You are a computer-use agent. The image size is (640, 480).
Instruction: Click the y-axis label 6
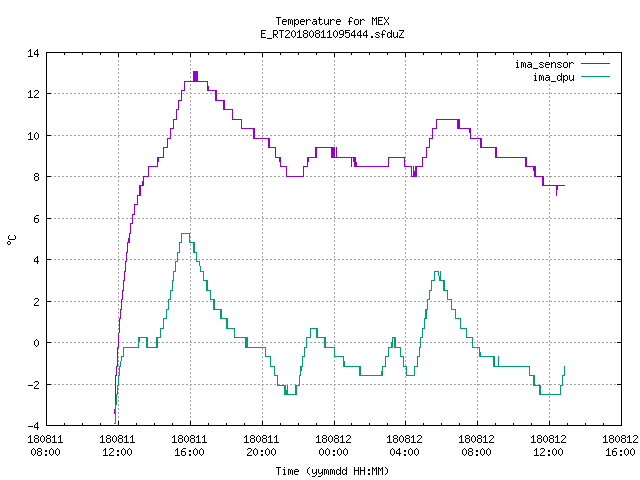pyautogui.click(x=36, y=219)
